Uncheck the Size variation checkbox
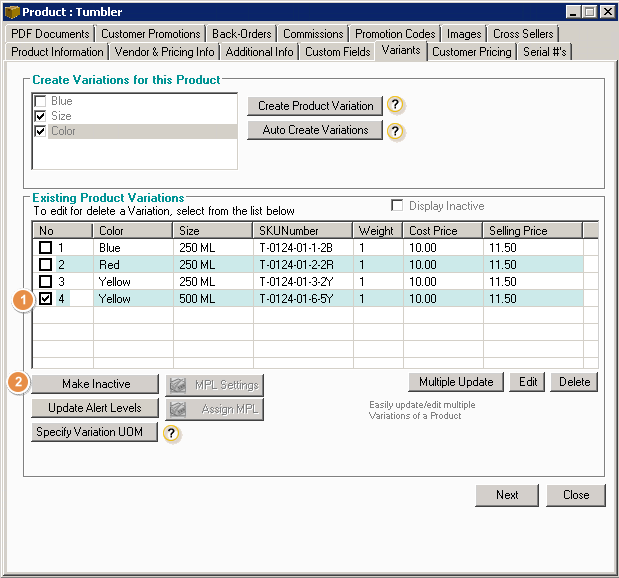Screen dimensions: 619x578 pyautogui.click(x=41, y=116)
